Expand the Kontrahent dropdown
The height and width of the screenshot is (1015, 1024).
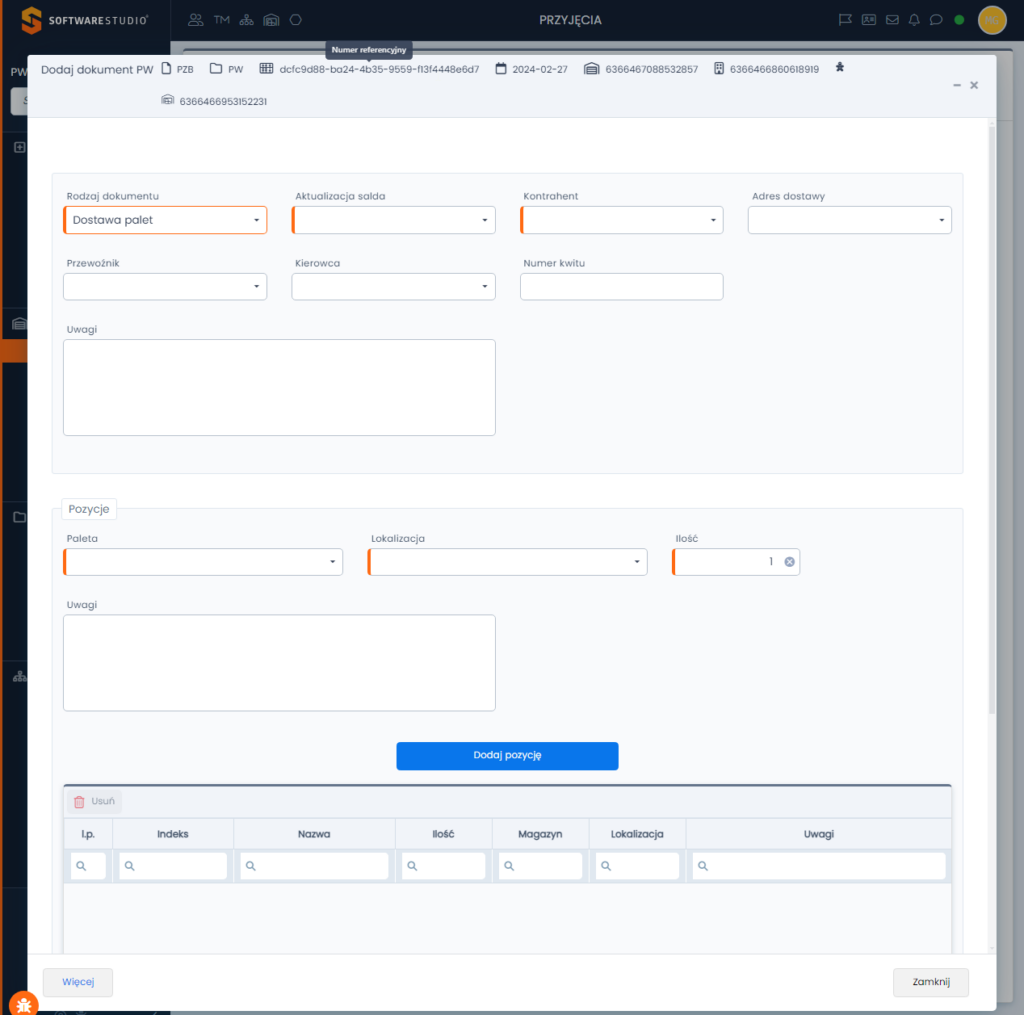(x=621, y=220)
